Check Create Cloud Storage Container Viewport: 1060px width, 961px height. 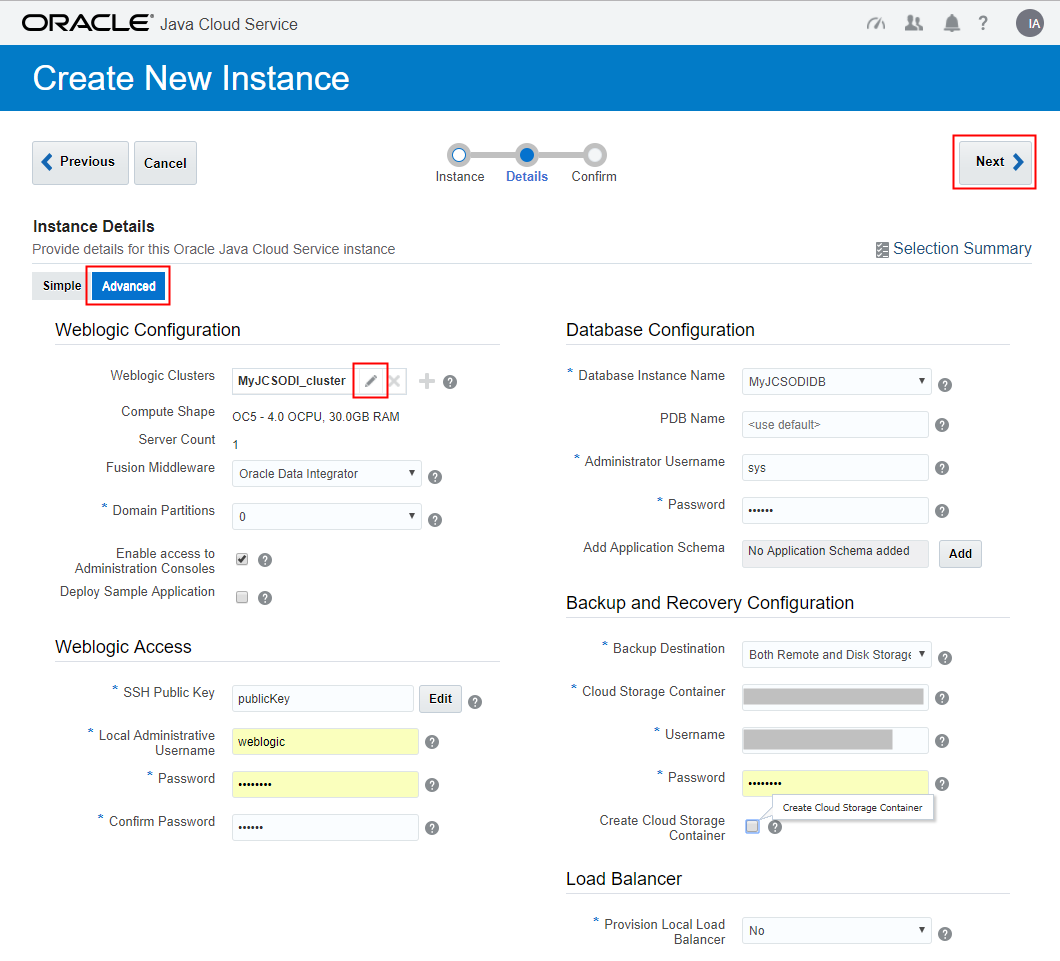[x=751, y=826]
